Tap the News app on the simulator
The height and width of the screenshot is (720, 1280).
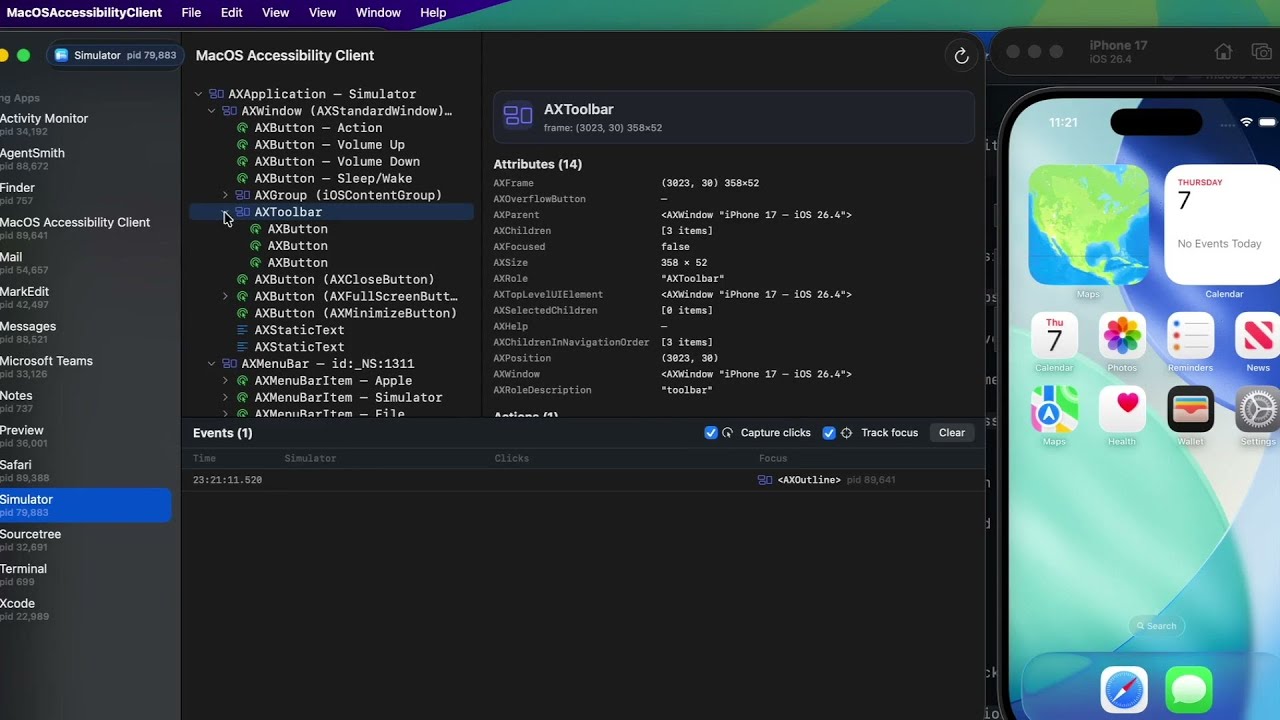[1258, 336]
